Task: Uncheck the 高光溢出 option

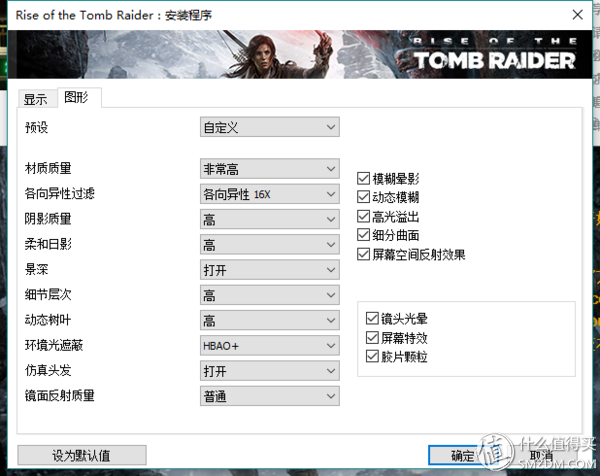Action: [x=363, y=216]
